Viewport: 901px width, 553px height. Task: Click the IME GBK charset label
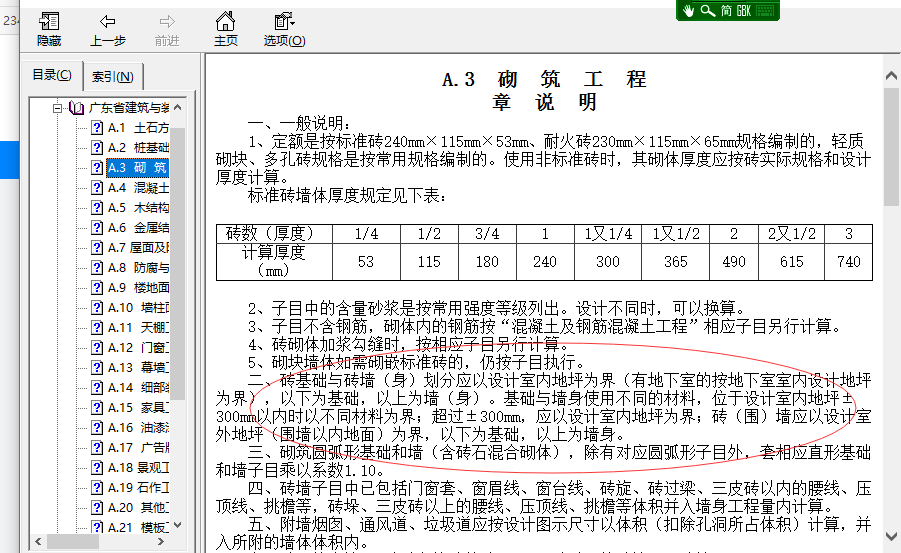pyautogui.click(x=744, y=10)
